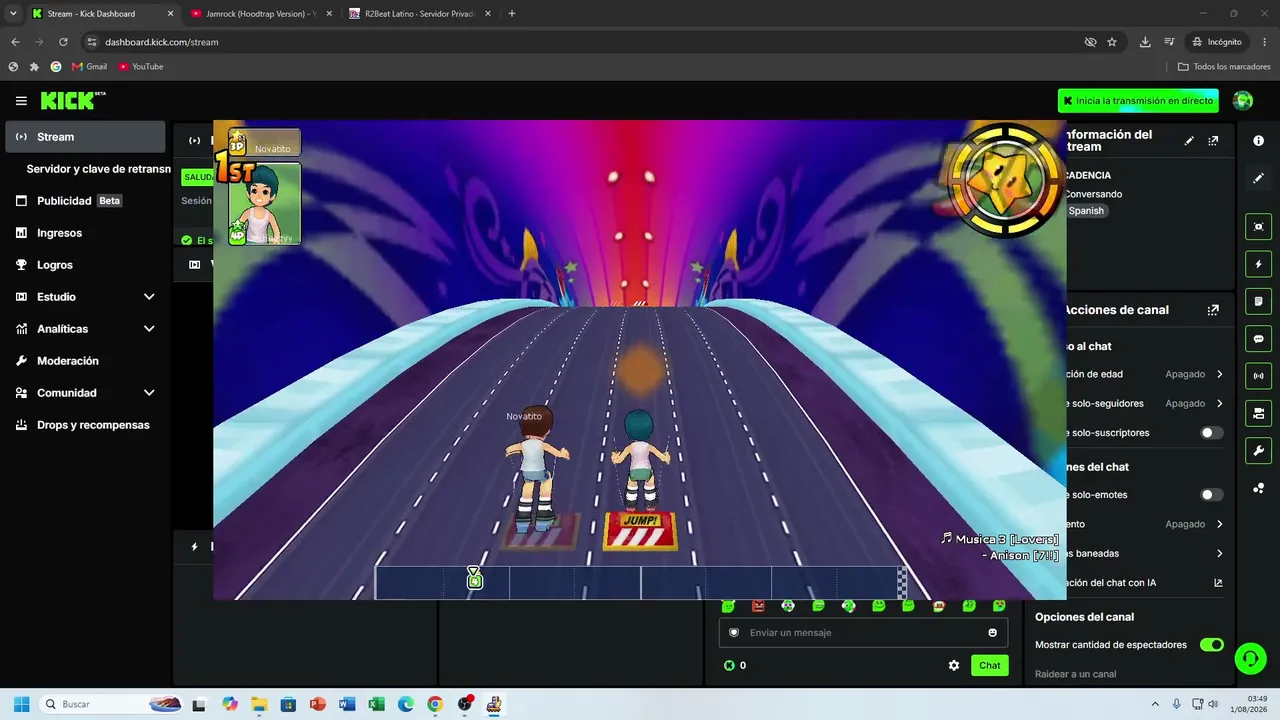
Task: Expand the Estudio sidebar section
Action: tap(149, 297)
